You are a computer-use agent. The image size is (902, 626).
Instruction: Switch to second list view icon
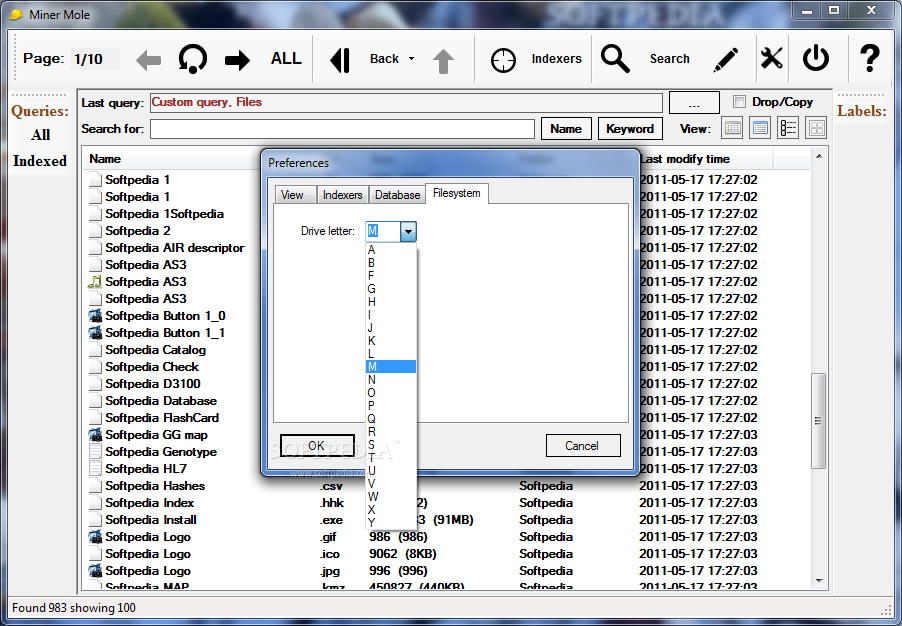click(x=760, y=128)
